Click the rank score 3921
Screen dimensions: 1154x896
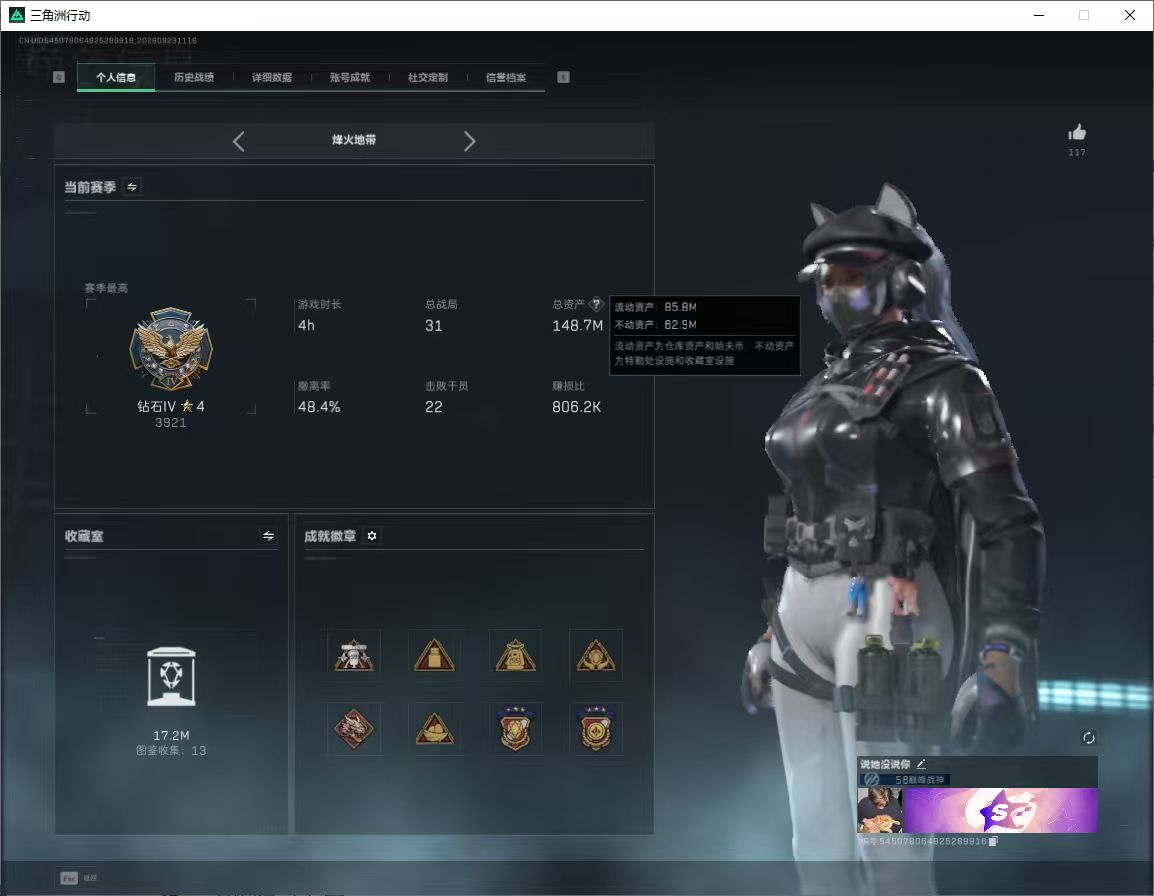click(171, 423)
